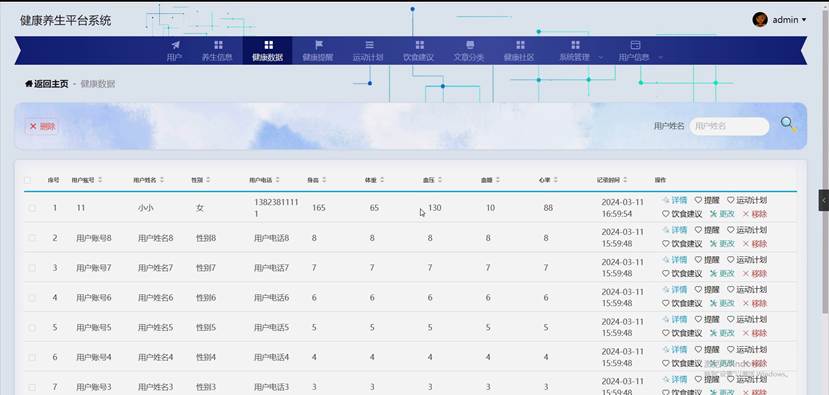Viewport: 829px width, 395px height.
Task: Sort by the 心率 column arrows
Action: [556, 180]
